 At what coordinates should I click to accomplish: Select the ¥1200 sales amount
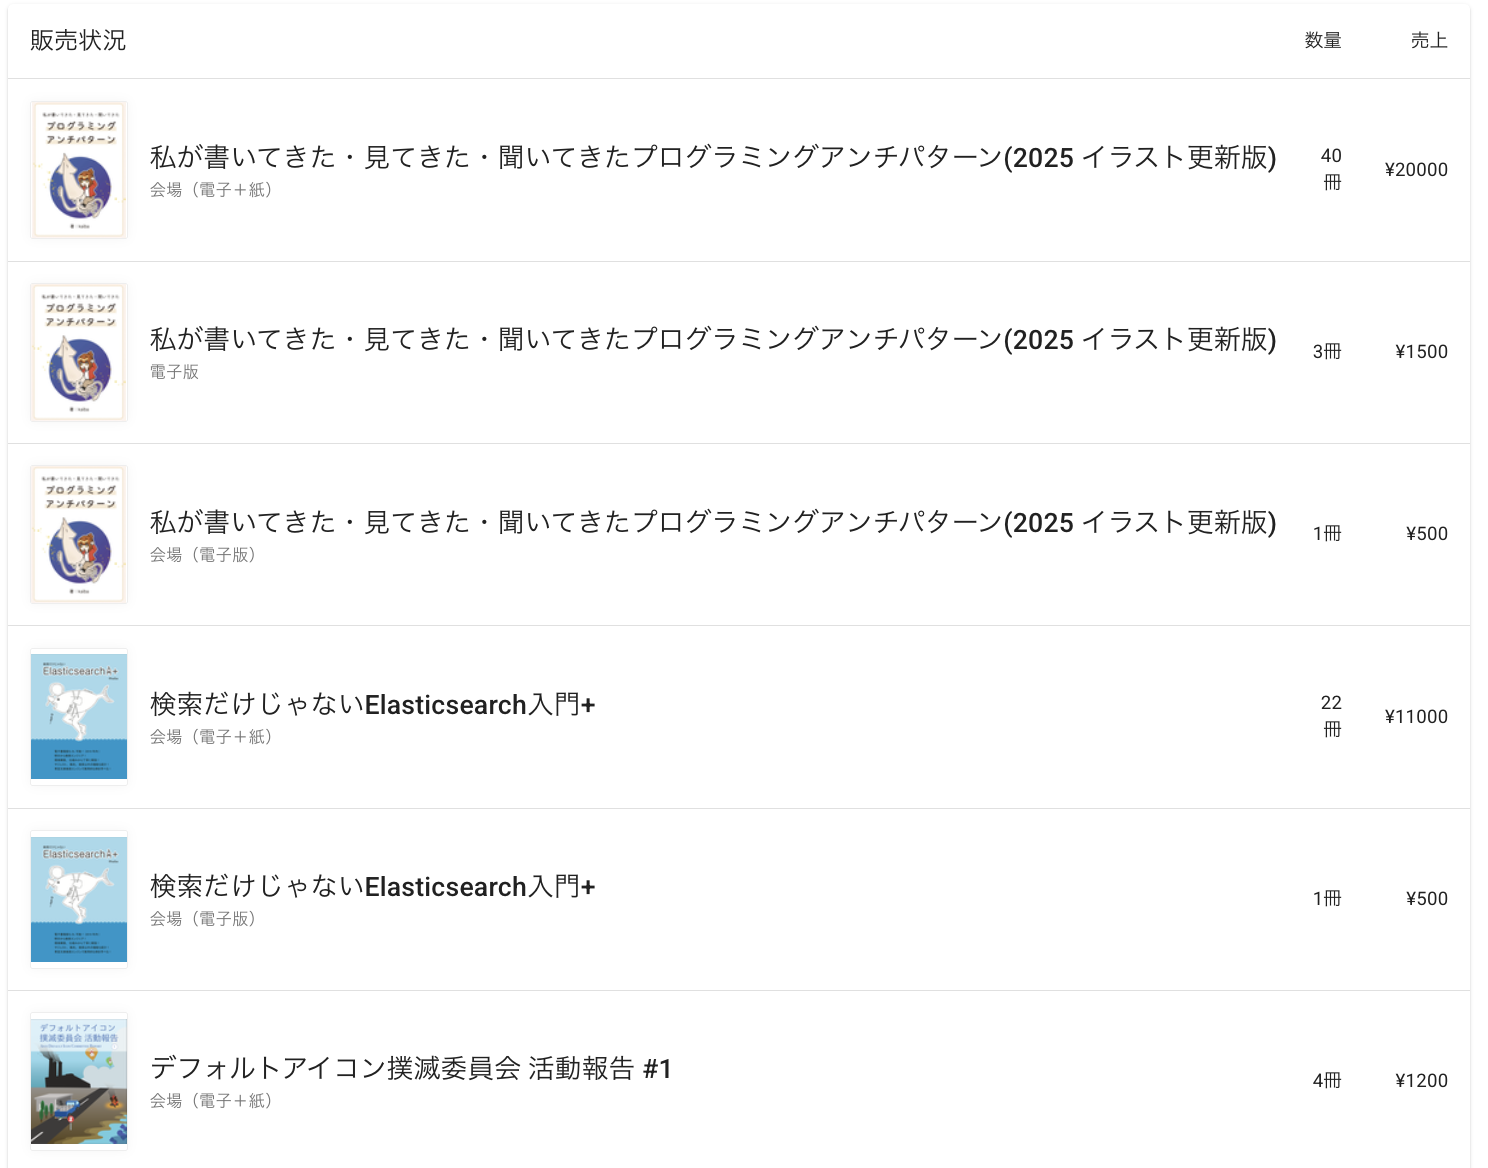click(1420, 1081)
